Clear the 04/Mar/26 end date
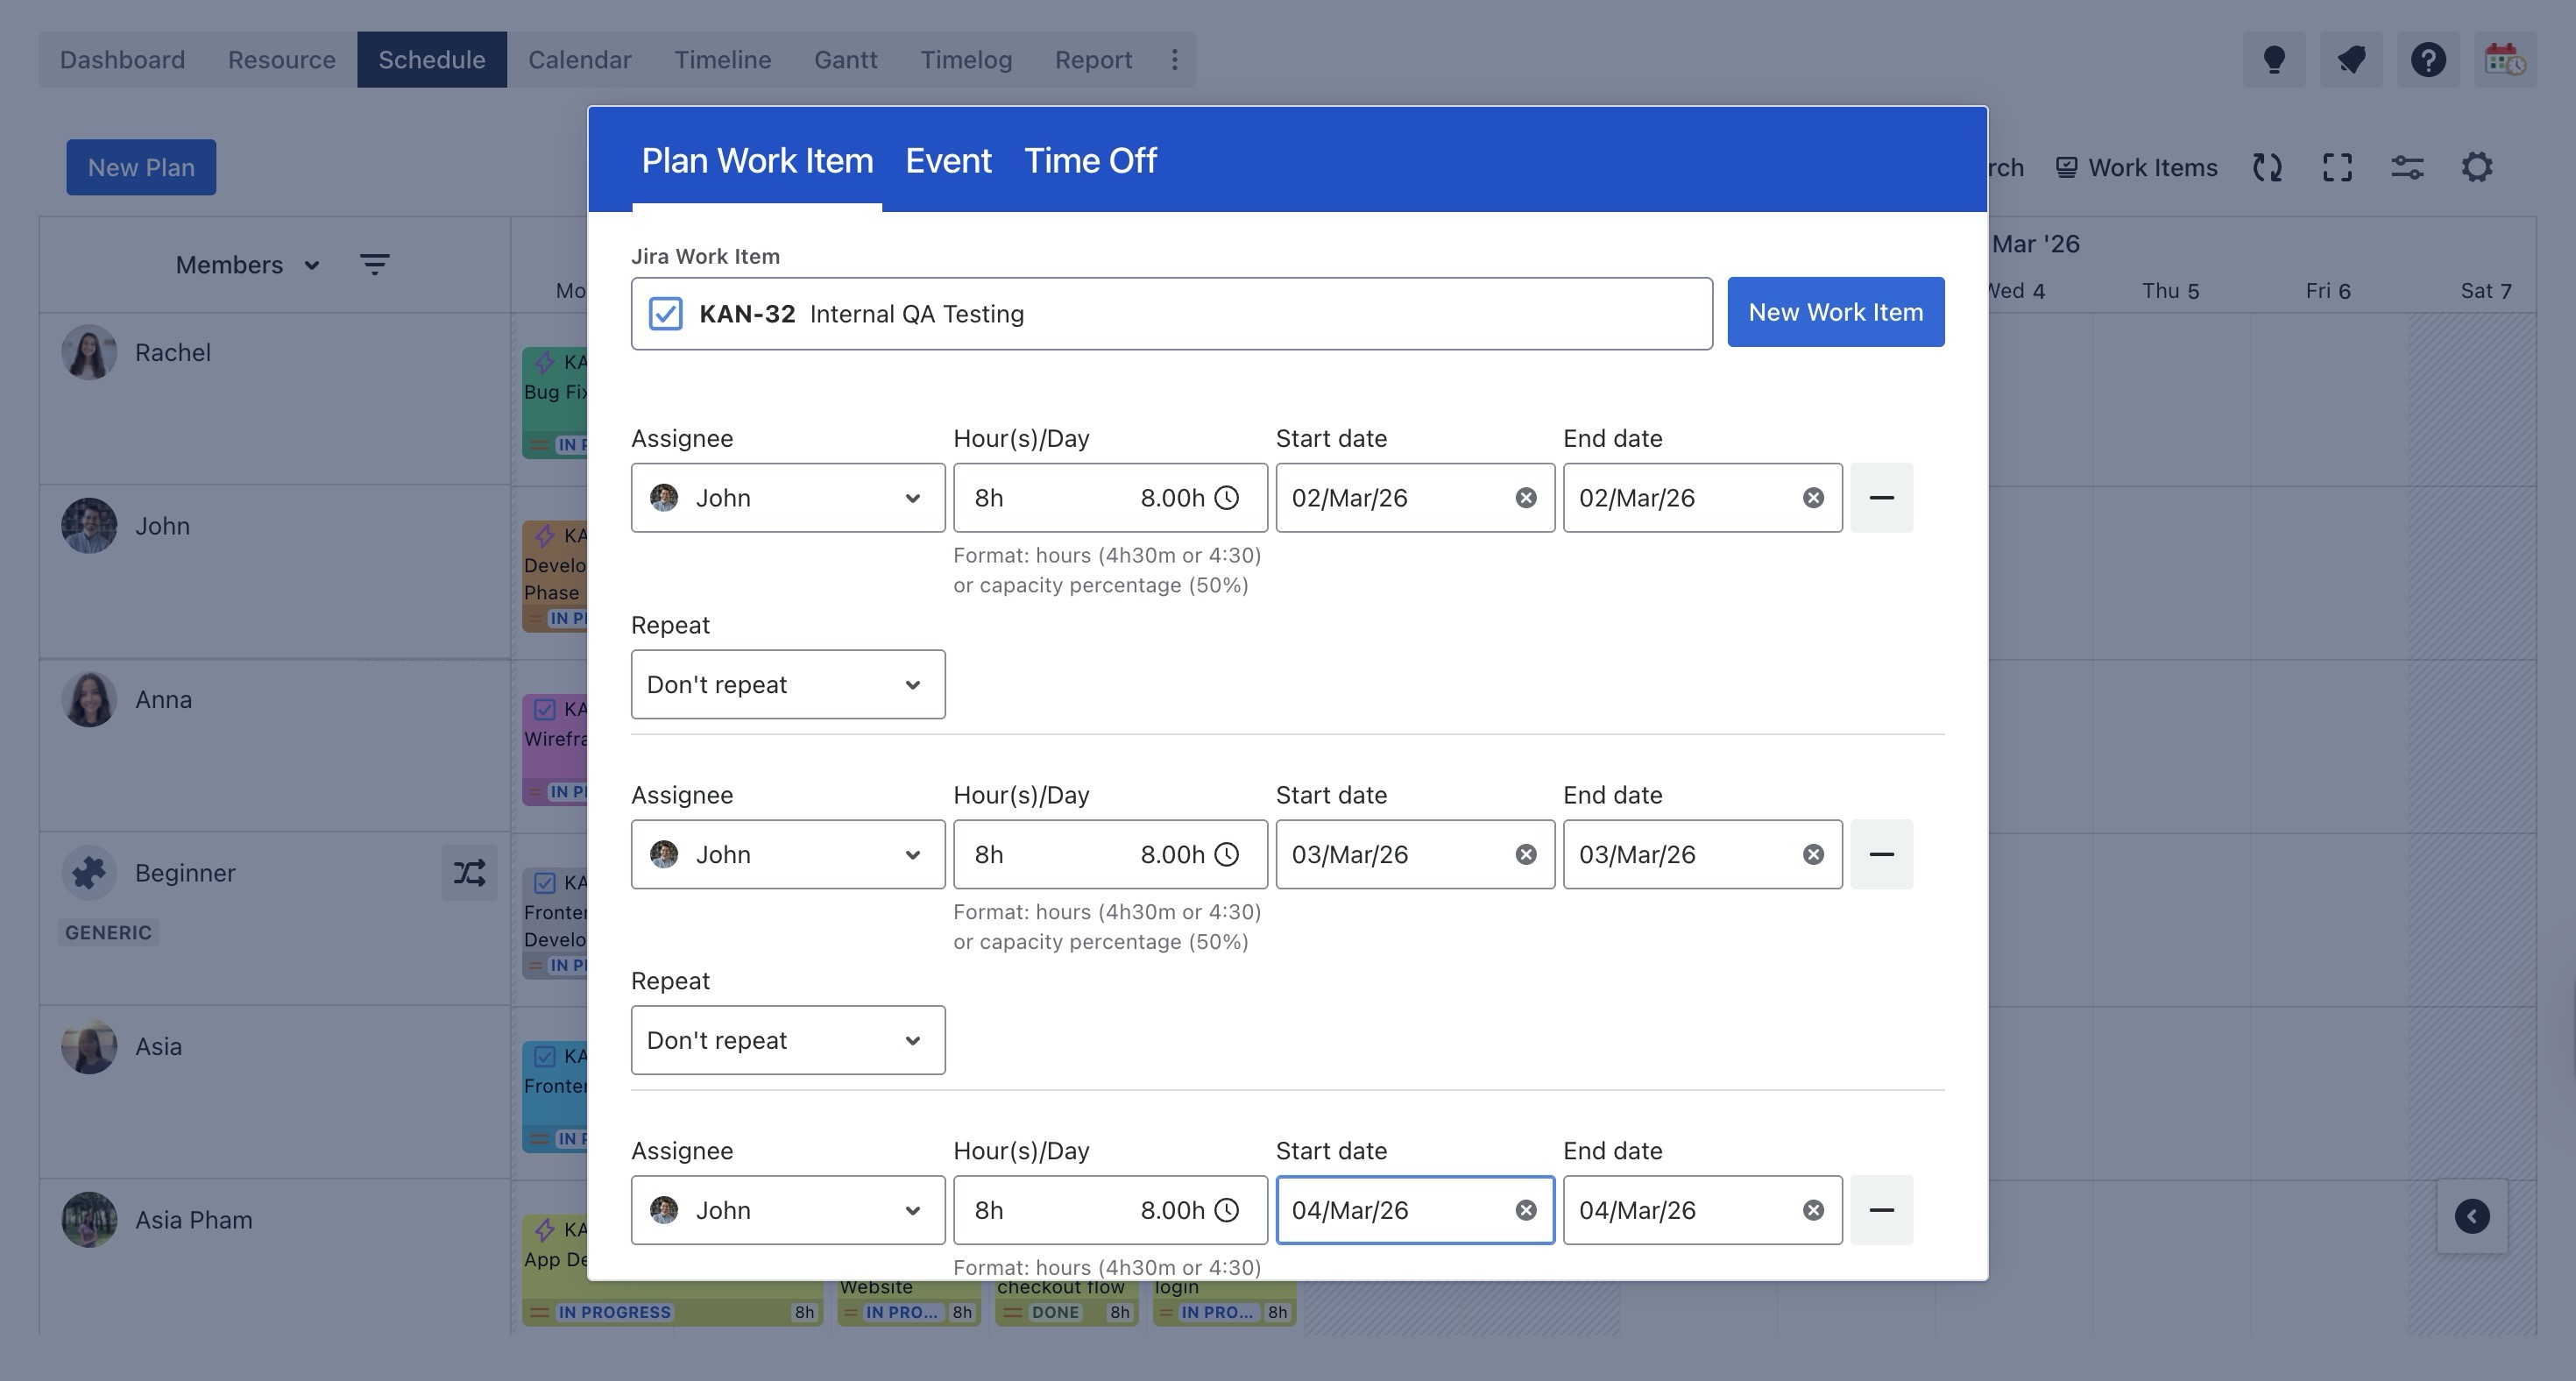This screenshot has width=2576, height=1381. (1812, 1211)
